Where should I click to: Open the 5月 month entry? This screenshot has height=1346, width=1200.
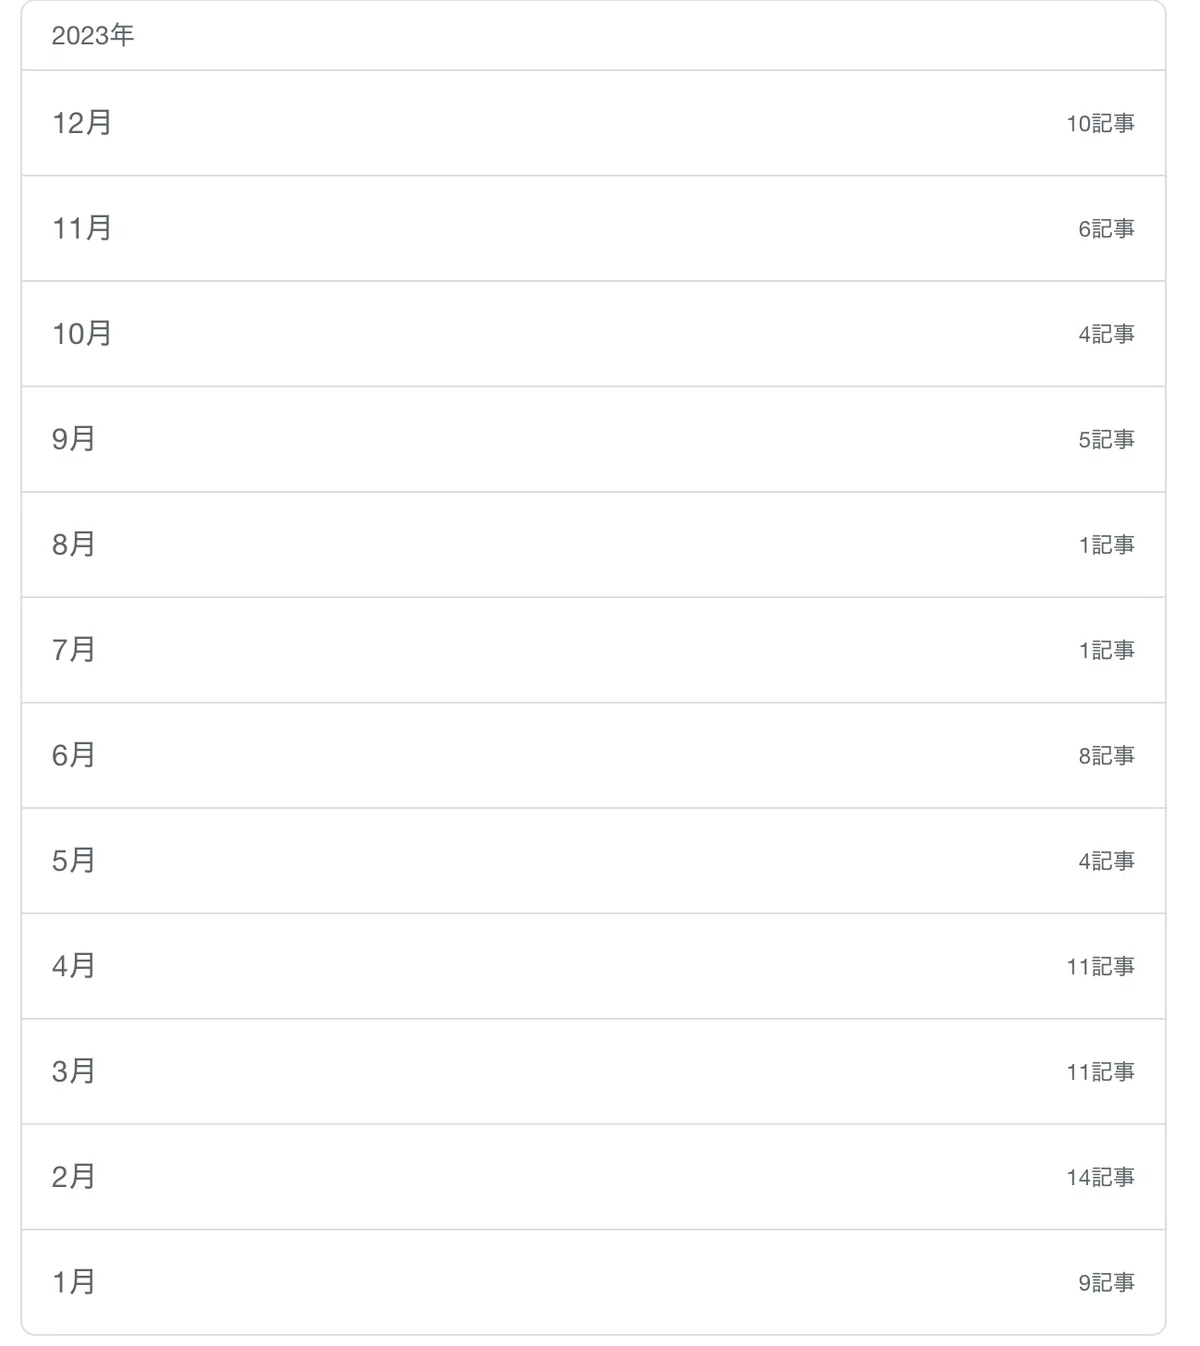click(593, 861)
